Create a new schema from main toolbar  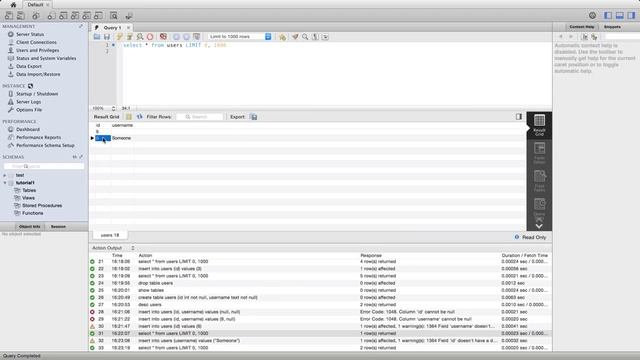pos(51,16)
